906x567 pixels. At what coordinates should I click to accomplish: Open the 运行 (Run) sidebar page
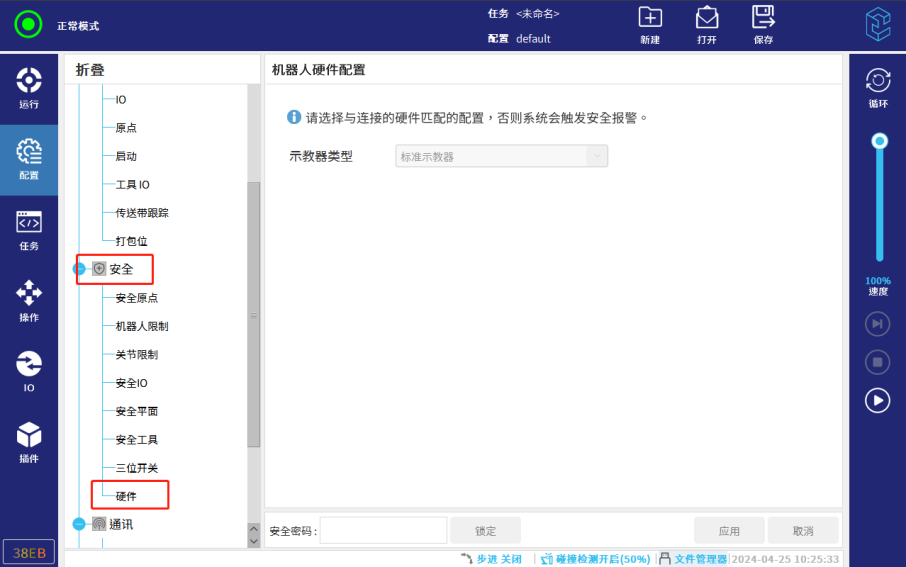[29, 88]
